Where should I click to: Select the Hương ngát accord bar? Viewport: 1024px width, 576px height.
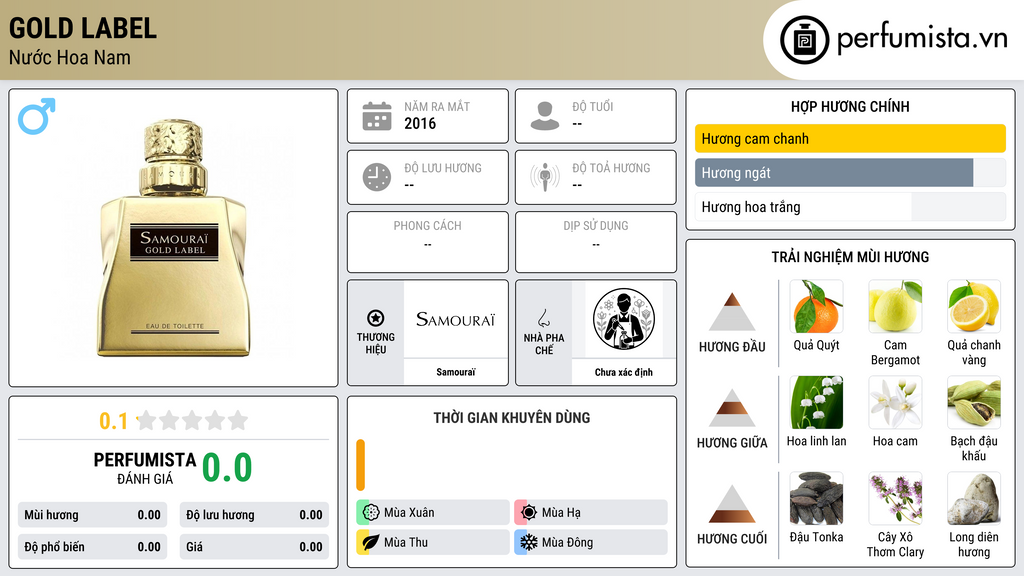[850, 173]
